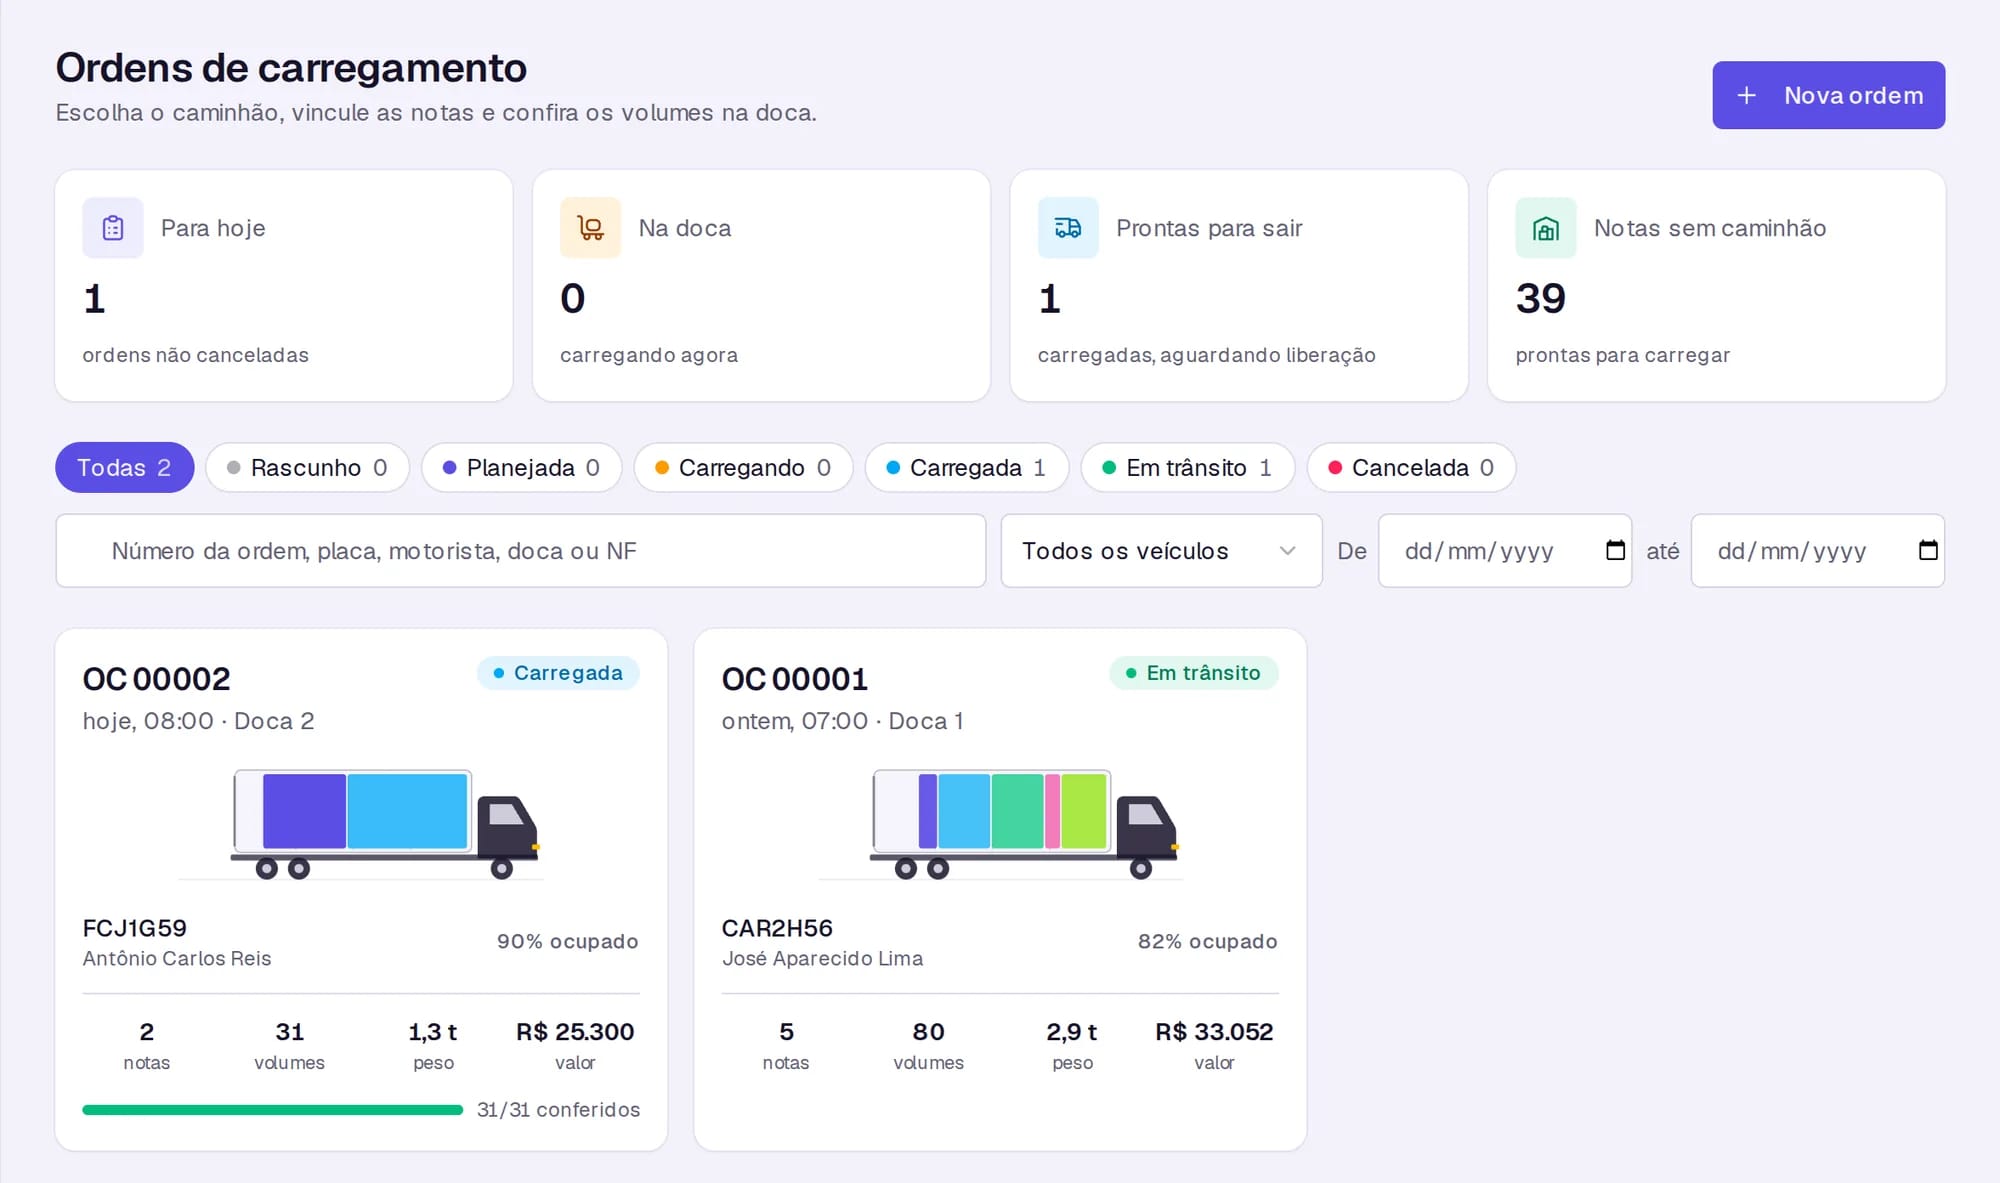The width and height of the screenshot is (2000, 1183).
Task: Open the Todos os veículos dropdown
Action: [1161, 550]
